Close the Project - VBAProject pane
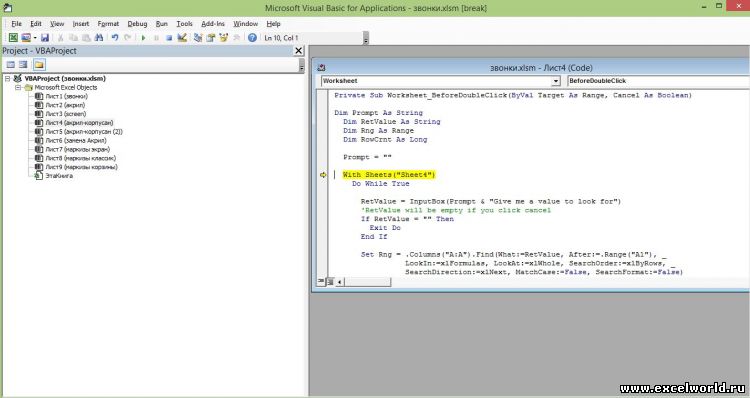Screen dimensions: 750x398 [x=298, y=51]
